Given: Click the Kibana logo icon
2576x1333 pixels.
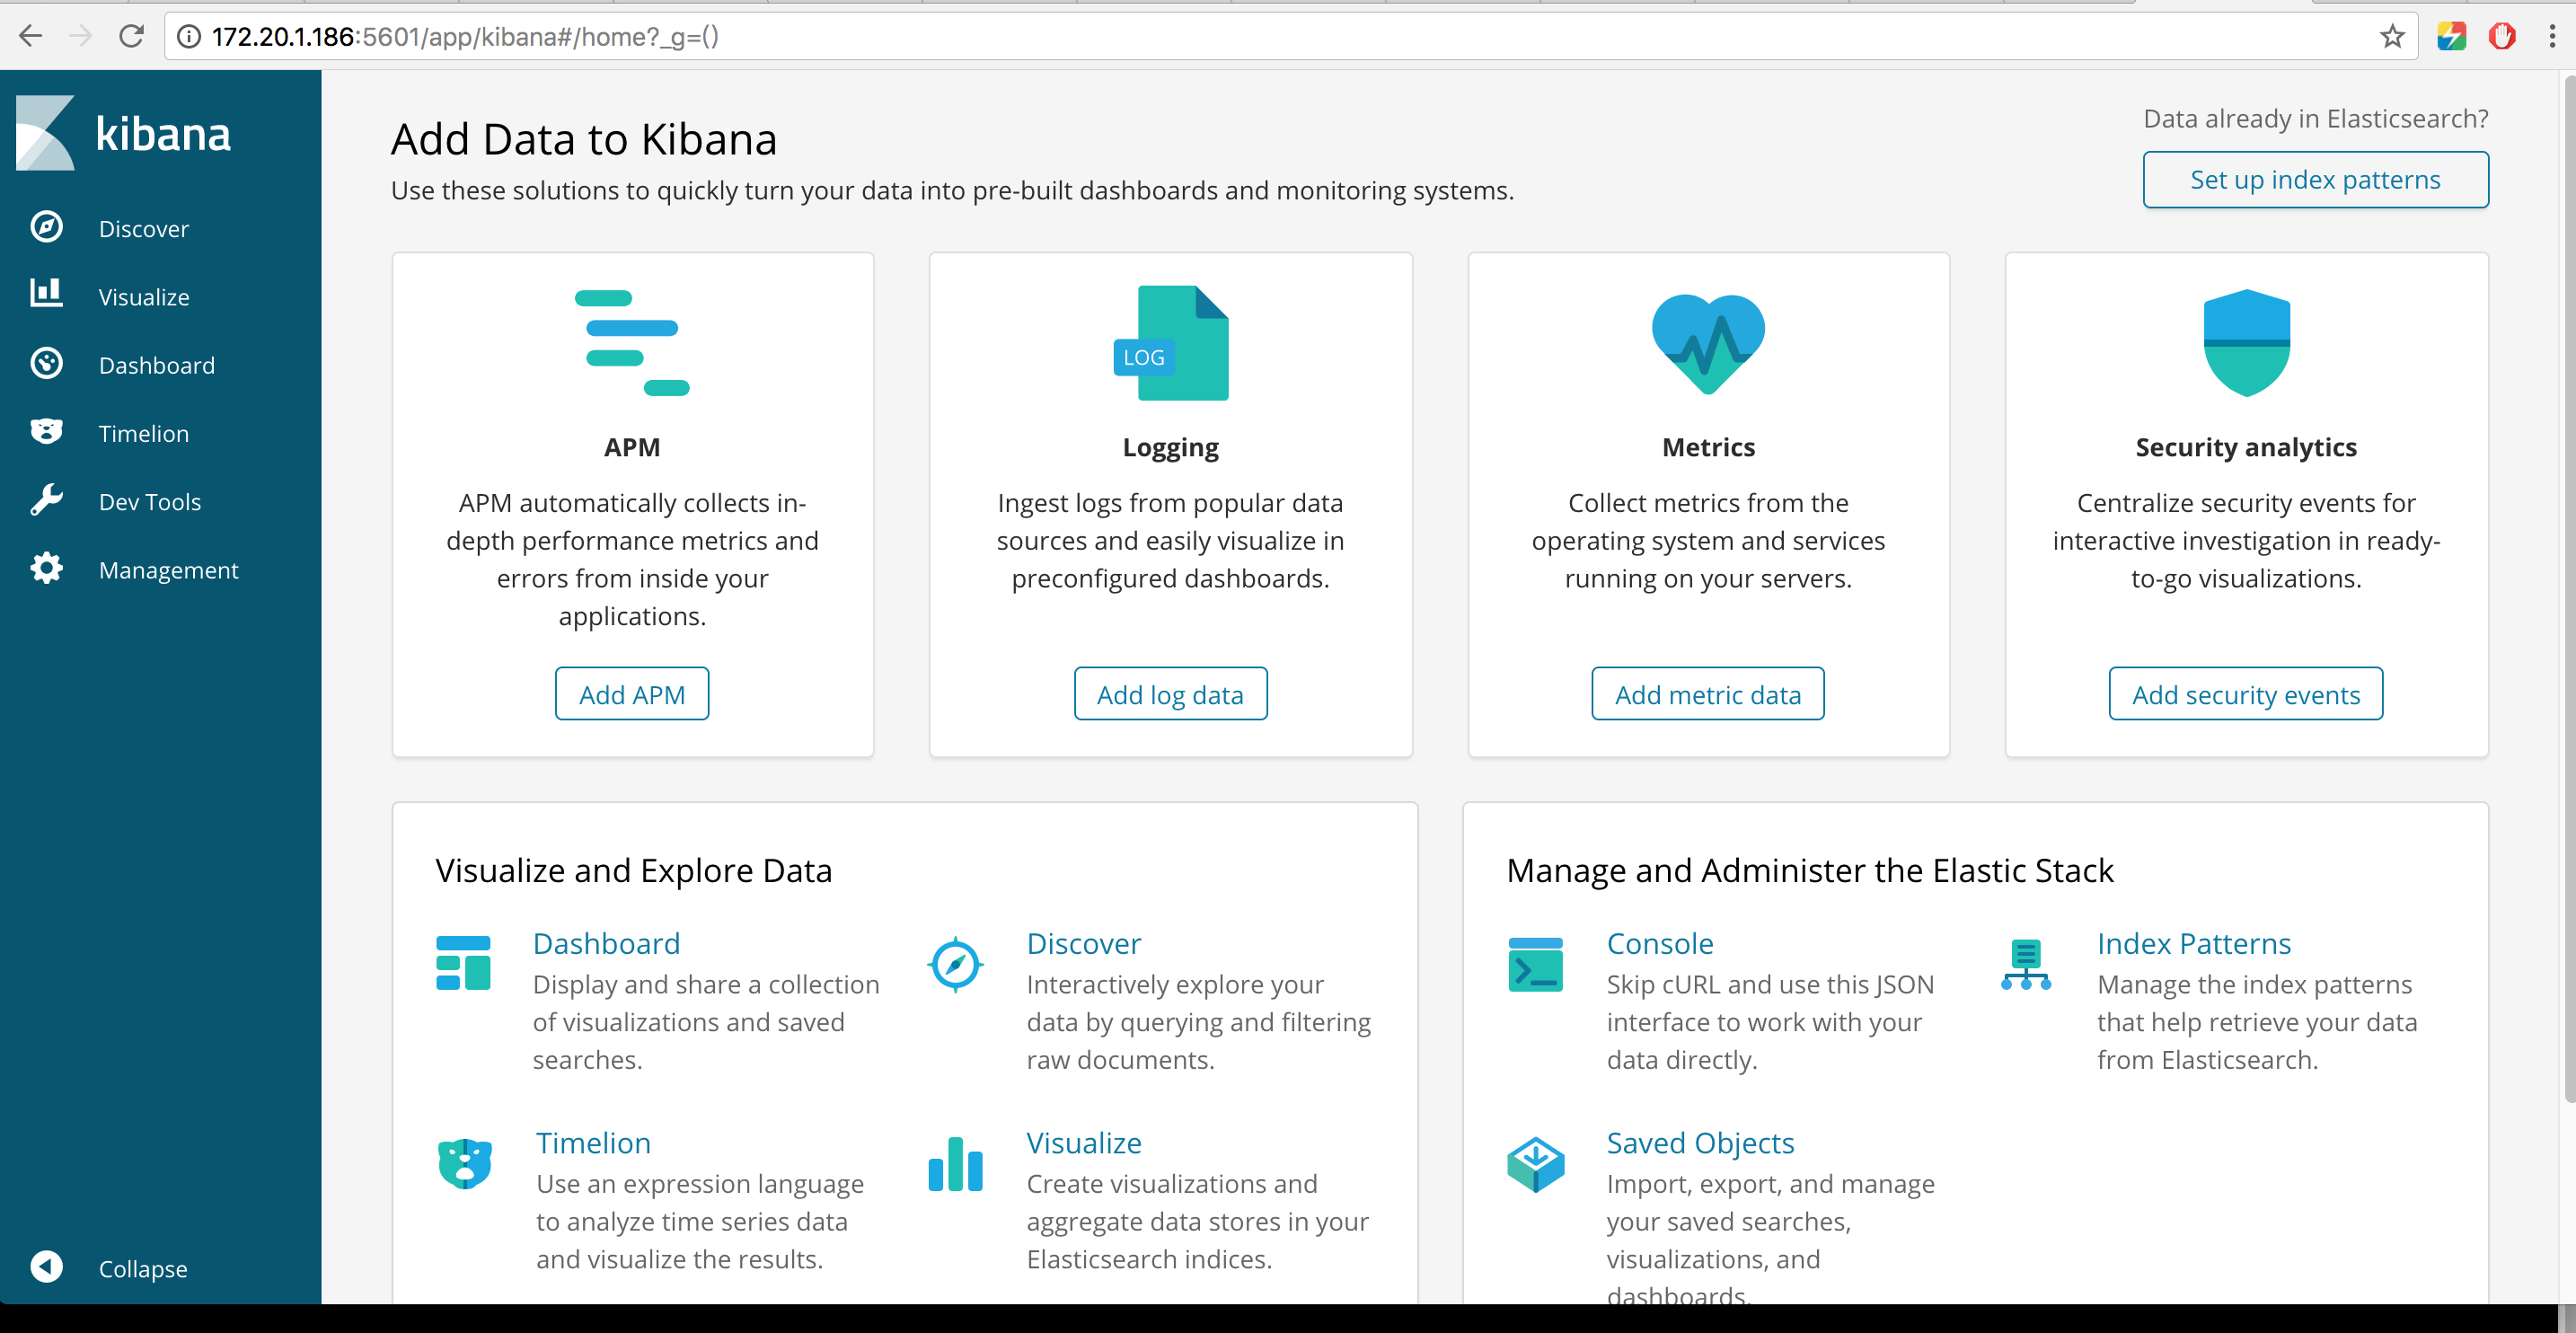Looking at the screenshot, I should tap(45, 133).
